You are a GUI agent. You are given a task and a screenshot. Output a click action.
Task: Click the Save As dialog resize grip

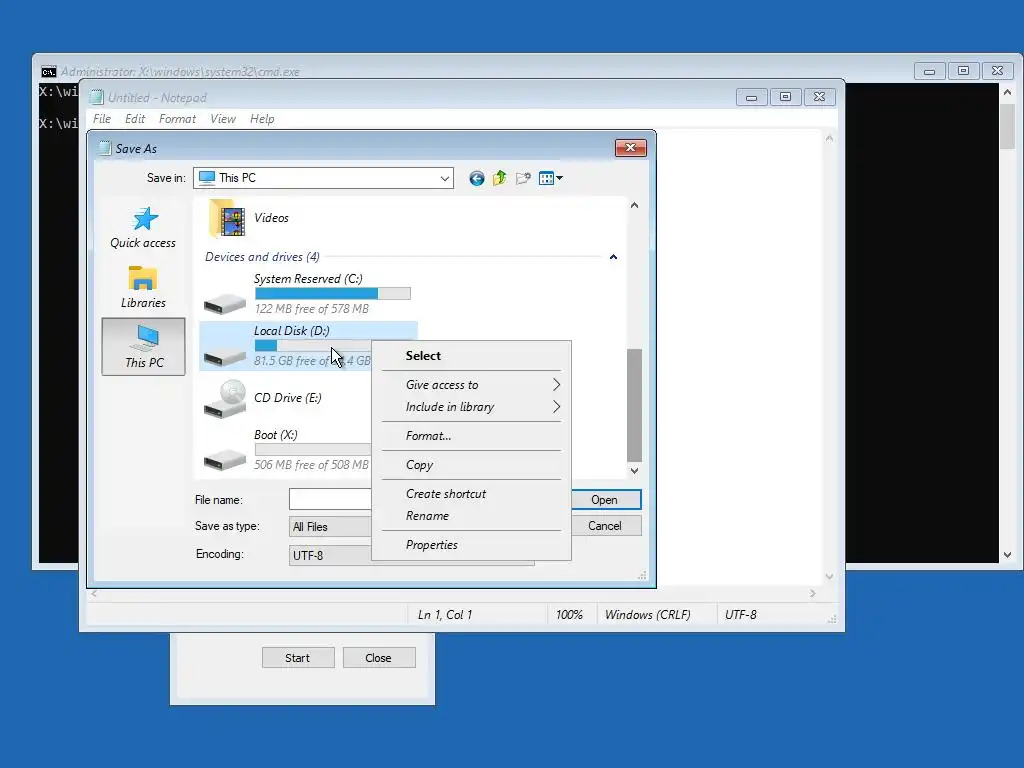[642, 575]
